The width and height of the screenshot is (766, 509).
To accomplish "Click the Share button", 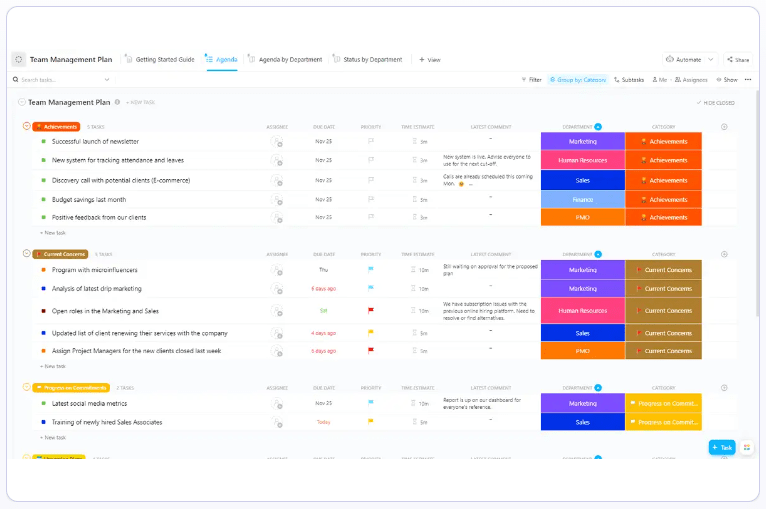I will tap(738, 60).
